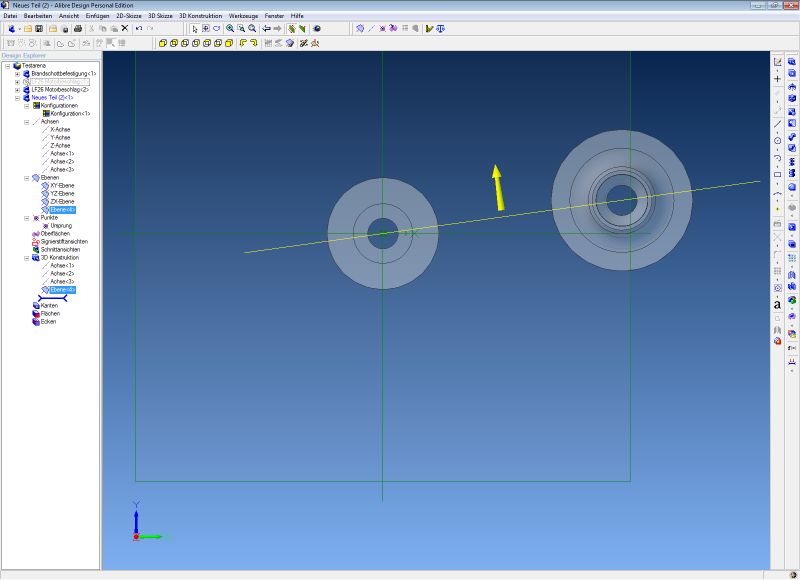Select Z-Achse in the tree

click(60, 146)
